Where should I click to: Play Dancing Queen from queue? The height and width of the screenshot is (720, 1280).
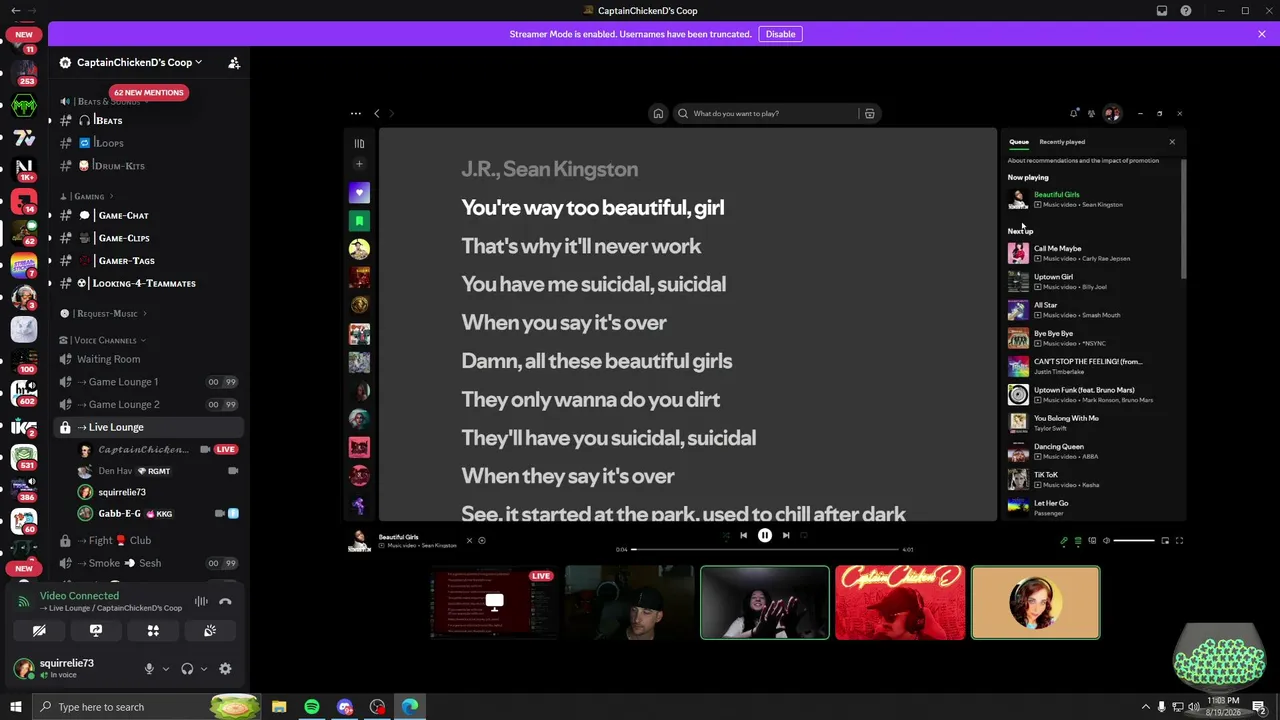click(x=1093, y=451)
